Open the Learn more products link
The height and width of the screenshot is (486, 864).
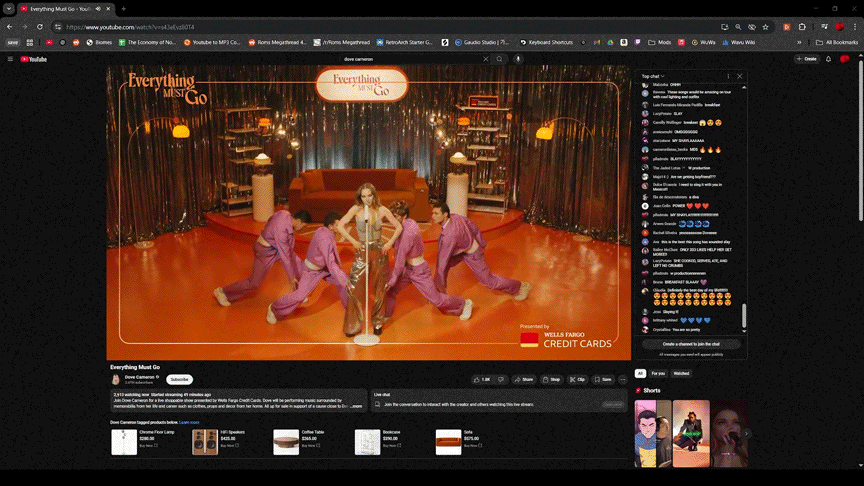pos(189,423)
